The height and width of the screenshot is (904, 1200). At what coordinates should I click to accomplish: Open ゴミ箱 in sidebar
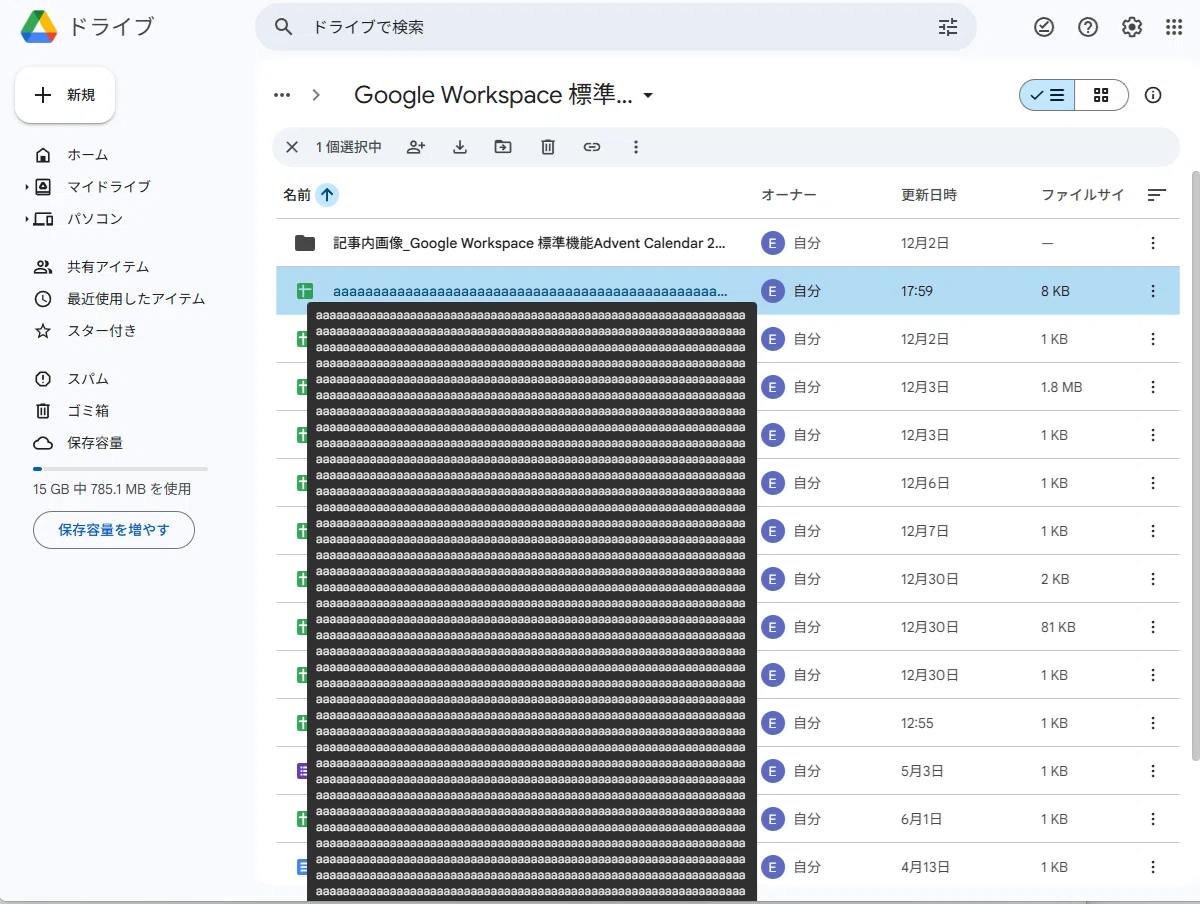point(88,411)
